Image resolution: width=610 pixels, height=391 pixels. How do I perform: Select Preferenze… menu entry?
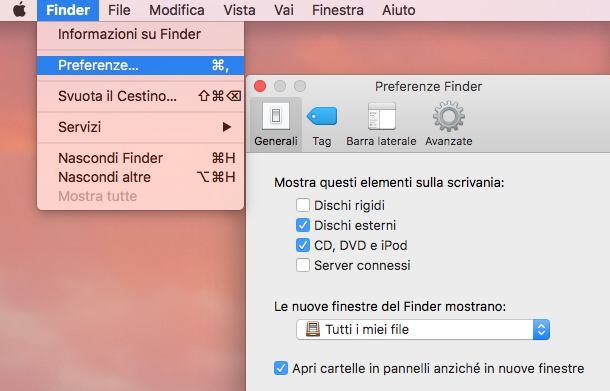tap(140, 65)
